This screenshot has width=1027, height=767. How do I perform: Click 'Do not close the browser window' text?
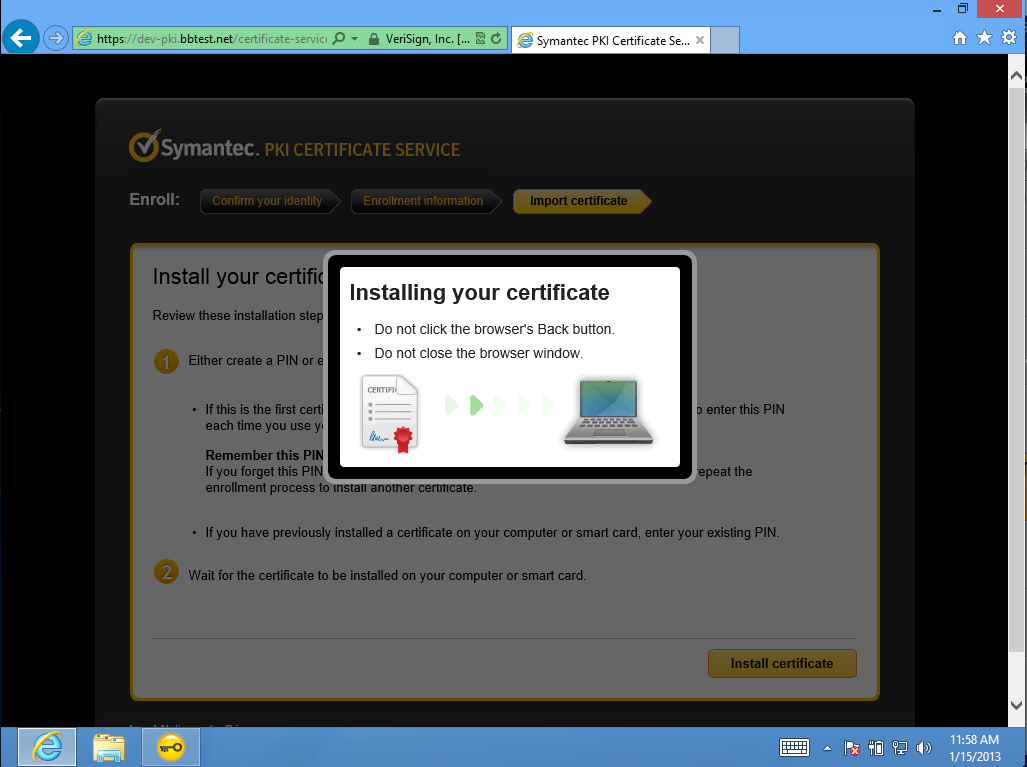pyautogui.click(x=478, y=353)
